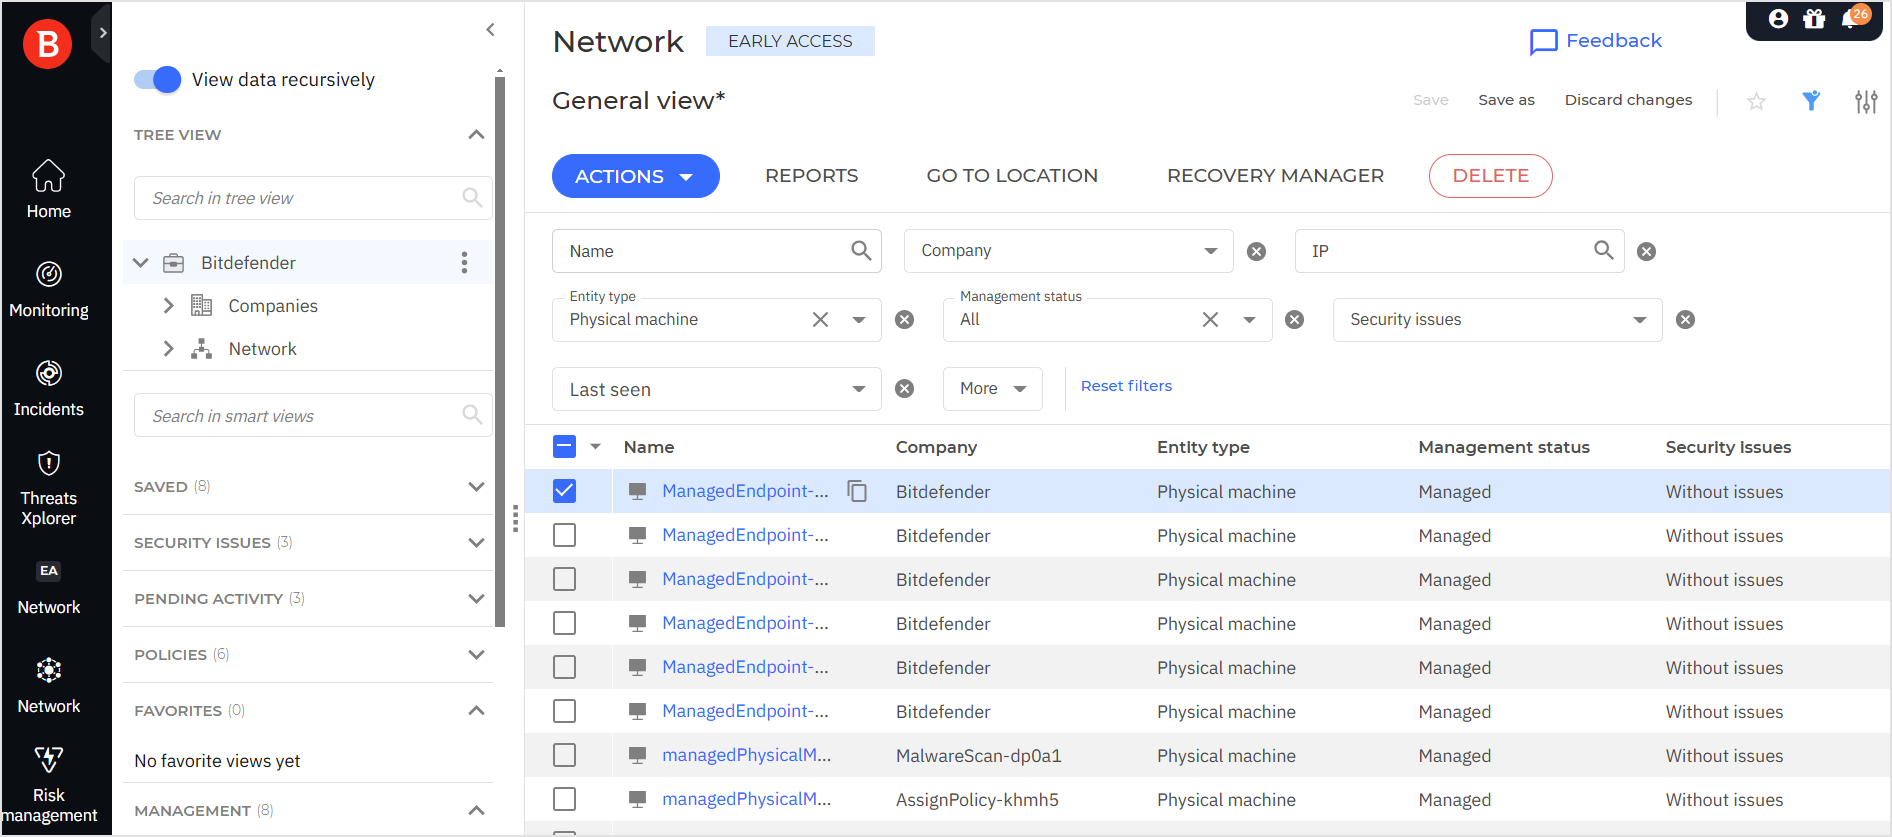
Task: Expand the SECURITY ISSUES section
Action: [x=476, y=542]
